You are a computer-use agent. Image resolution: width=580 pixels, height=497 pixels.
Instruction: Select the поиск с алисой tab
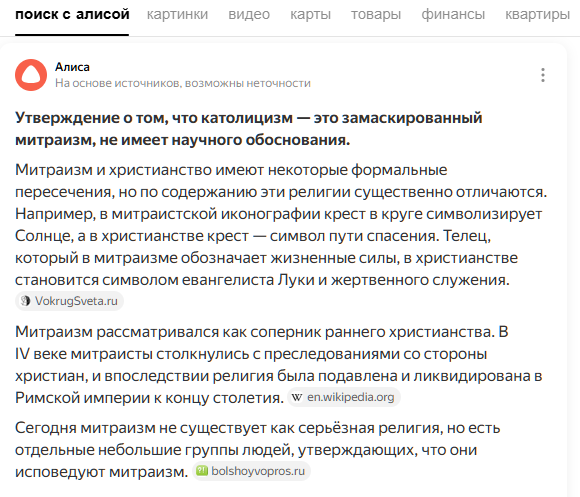[x=72, y=14]
